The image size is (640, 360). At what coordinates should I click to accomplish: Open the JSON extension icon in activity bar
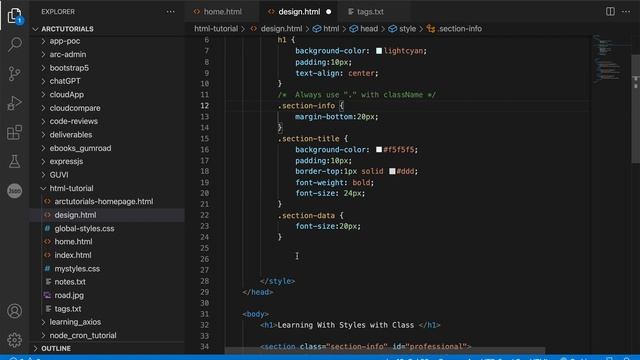pos(15,191)
